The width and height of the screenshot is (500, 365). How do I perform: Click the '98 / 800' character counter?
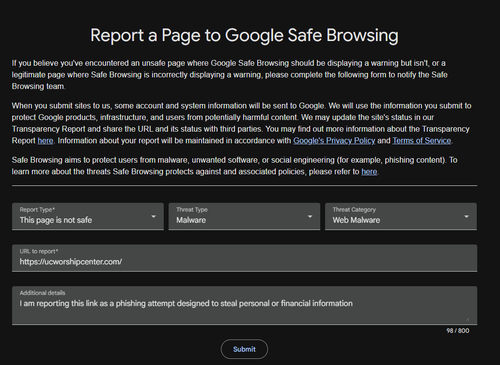pyautogui.click(x=458, y=331)
